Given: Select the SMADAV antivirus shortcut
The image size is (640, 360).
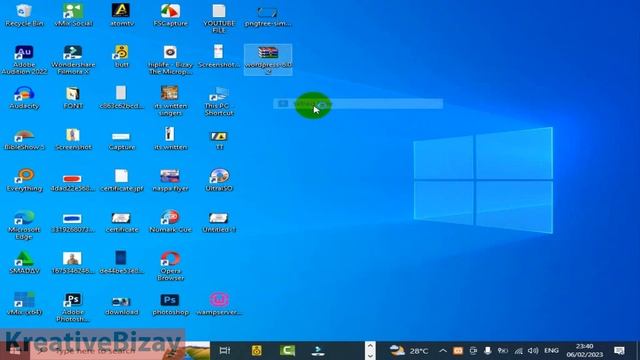Looking at the screenshot, I should click(24, 262).
